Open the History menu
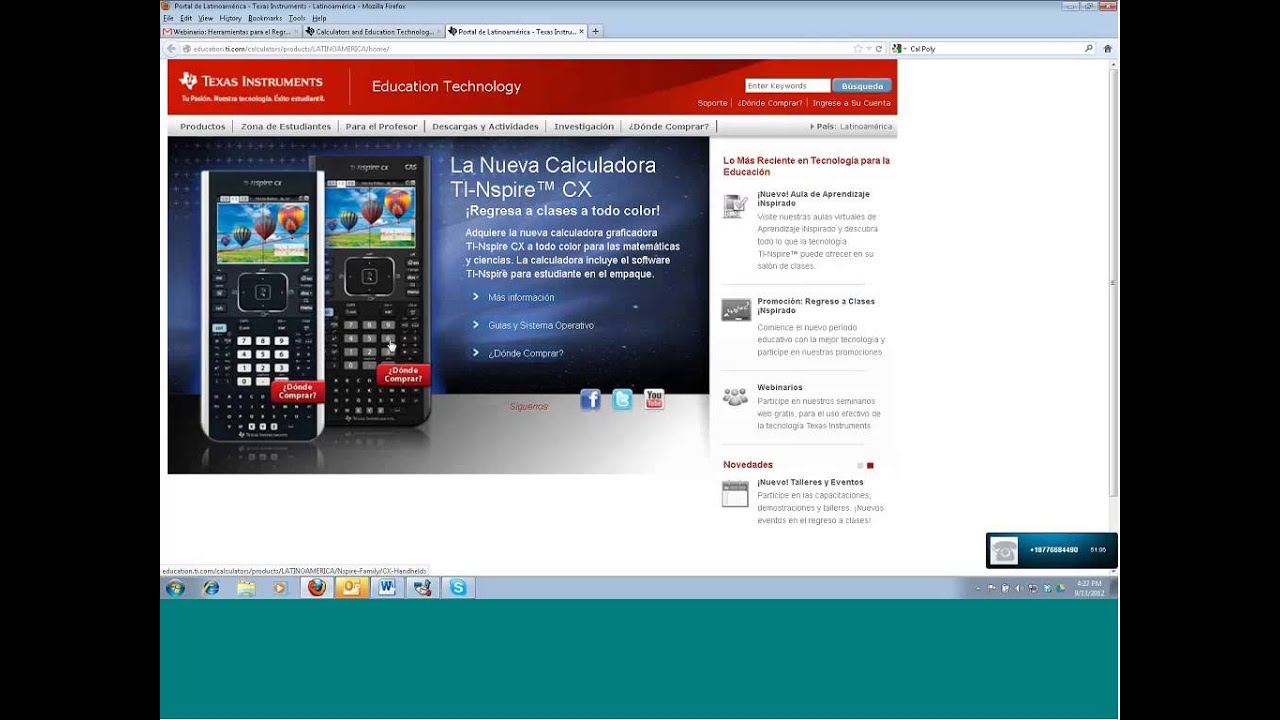This screenshot has height=720, width=1280. 230,18
